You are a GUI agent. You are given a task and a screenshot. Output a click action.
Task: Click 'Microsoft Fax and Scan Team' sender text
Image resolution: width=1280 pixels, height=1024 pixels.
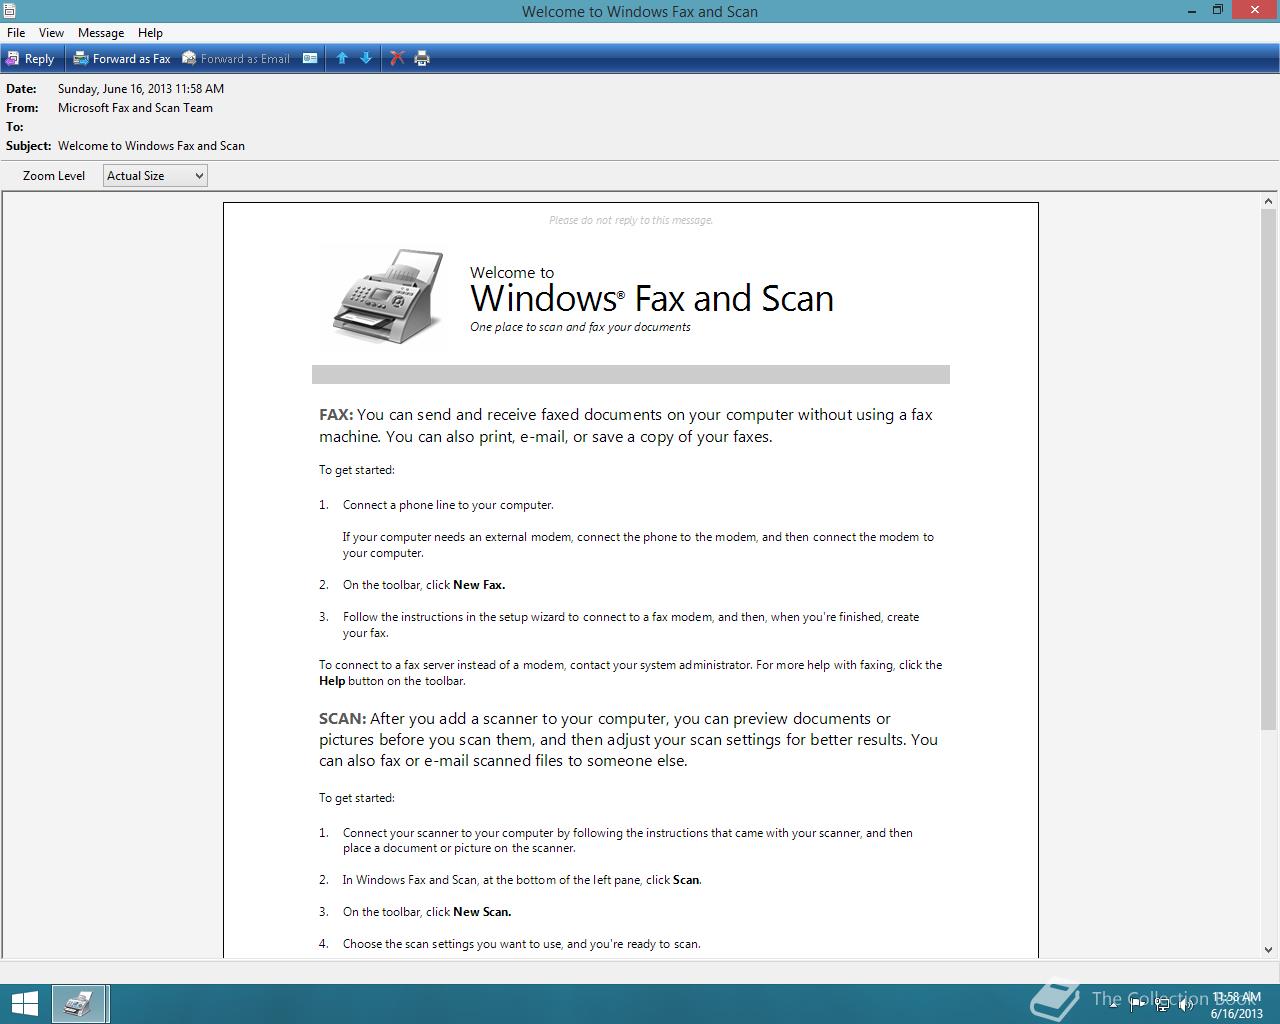[135, 108]
